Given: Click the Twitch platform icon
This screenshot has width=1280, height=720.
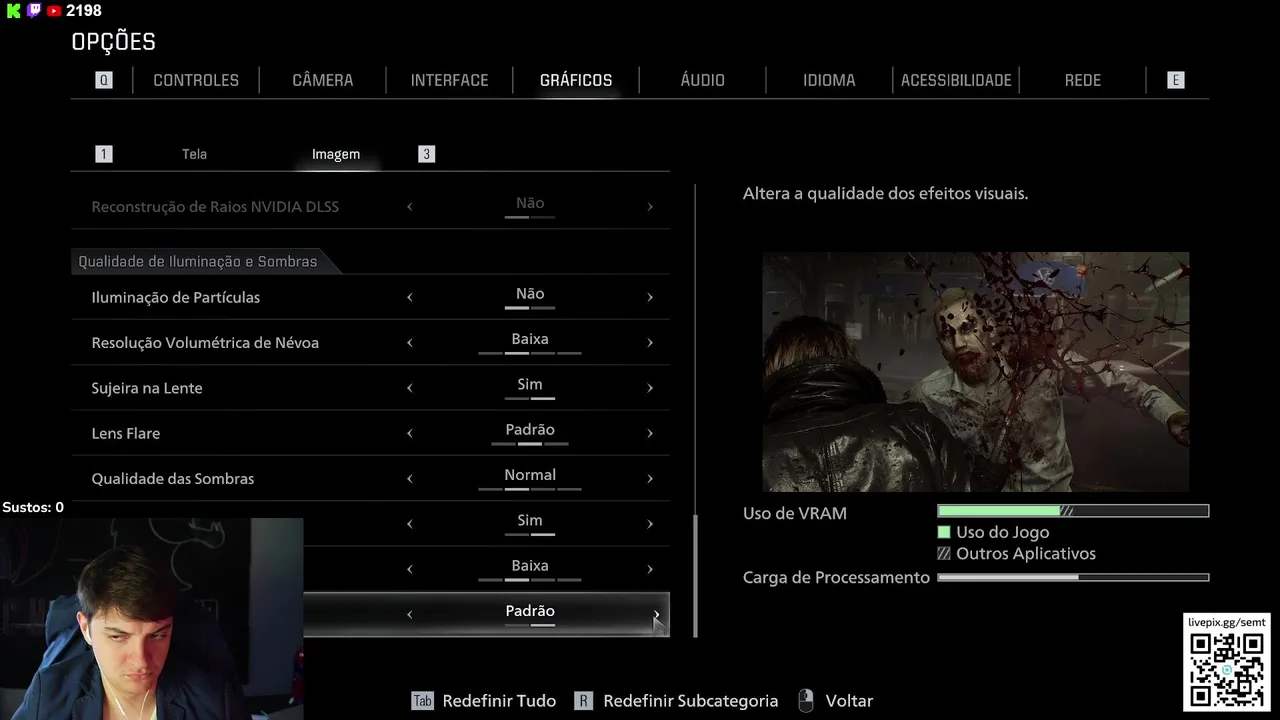Looking at the screenshot, I should [x=34, y=10].
